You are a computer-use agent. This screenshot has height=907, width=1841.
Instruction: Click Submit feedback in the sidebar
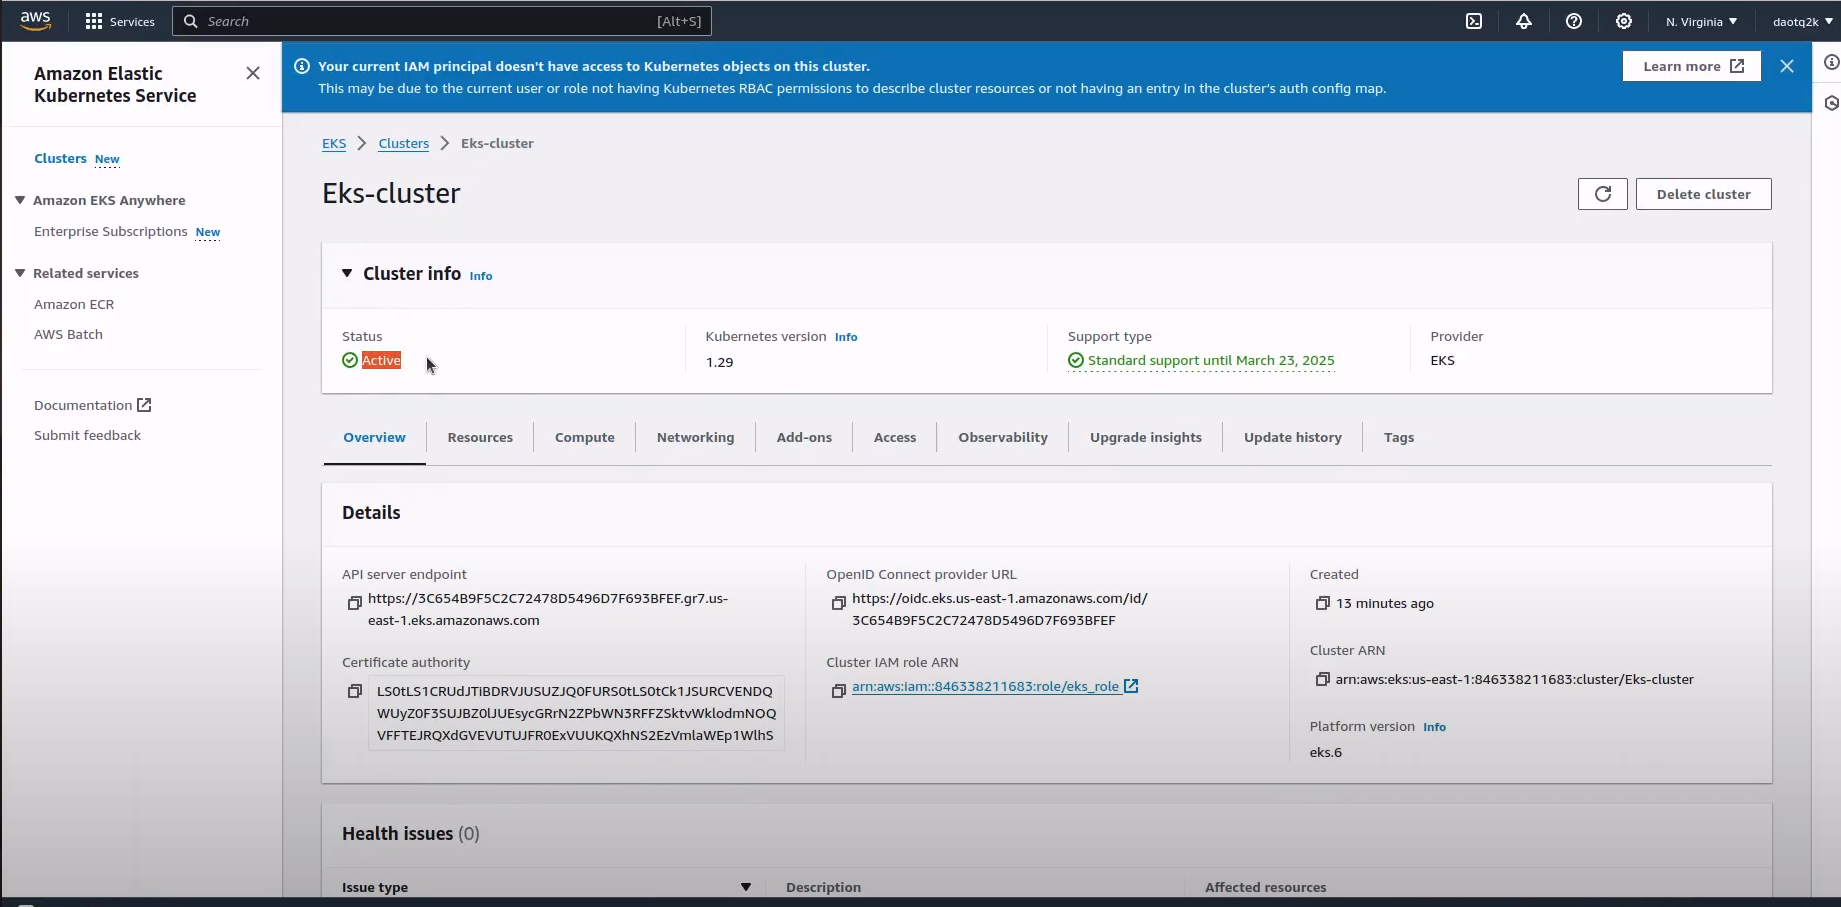(x=87, y=435)
